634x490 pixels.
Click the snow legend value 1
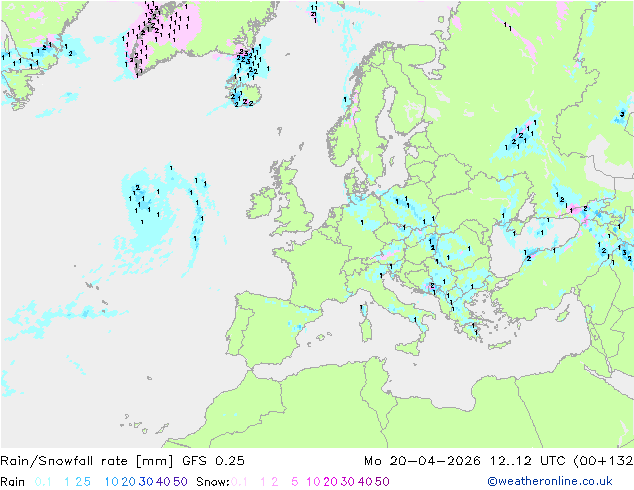click(x=263, y=482)
